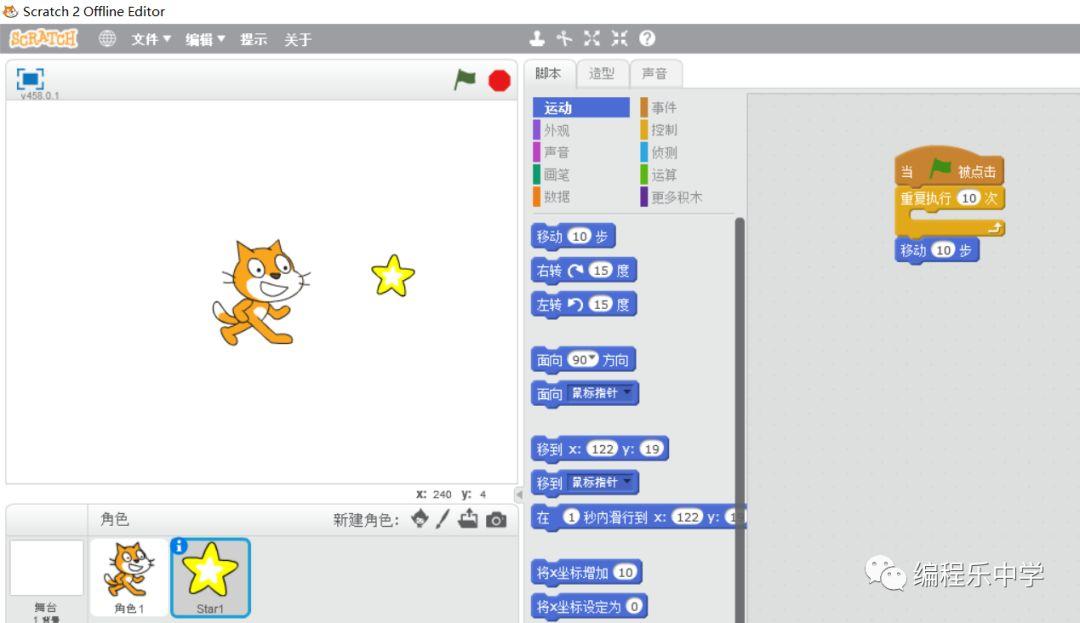Click the green flag to start
The image size is (1080, 623).
(465, 79)
